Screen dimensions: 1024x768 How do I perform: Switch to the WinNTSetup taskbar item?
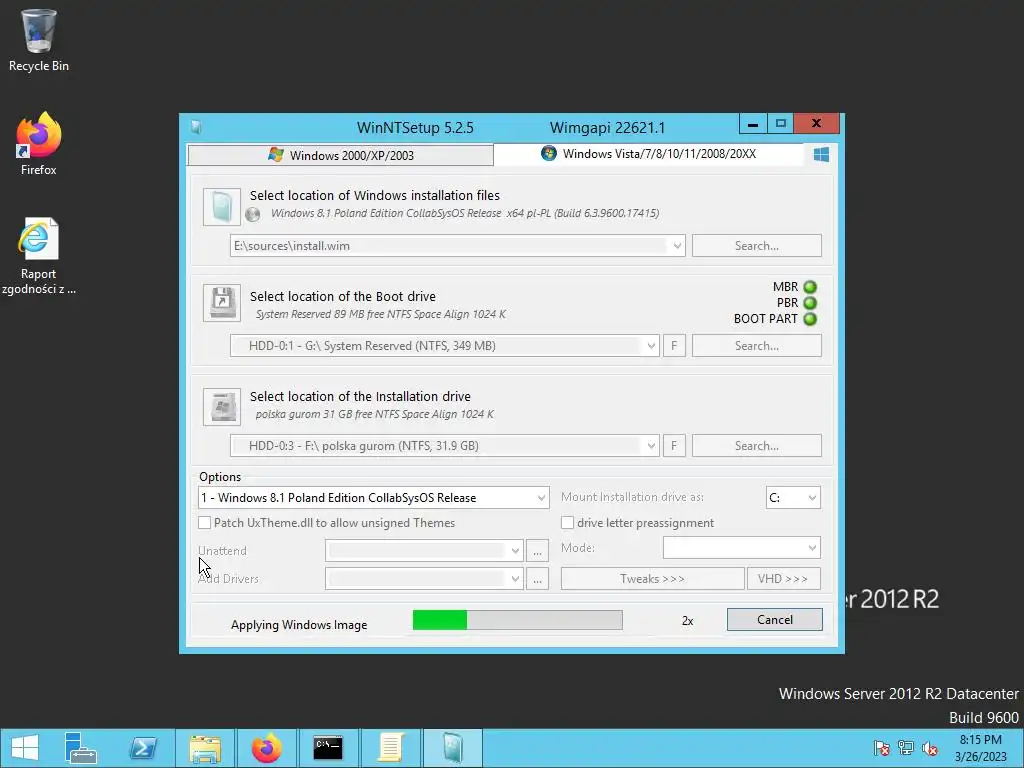coord(453,748)
